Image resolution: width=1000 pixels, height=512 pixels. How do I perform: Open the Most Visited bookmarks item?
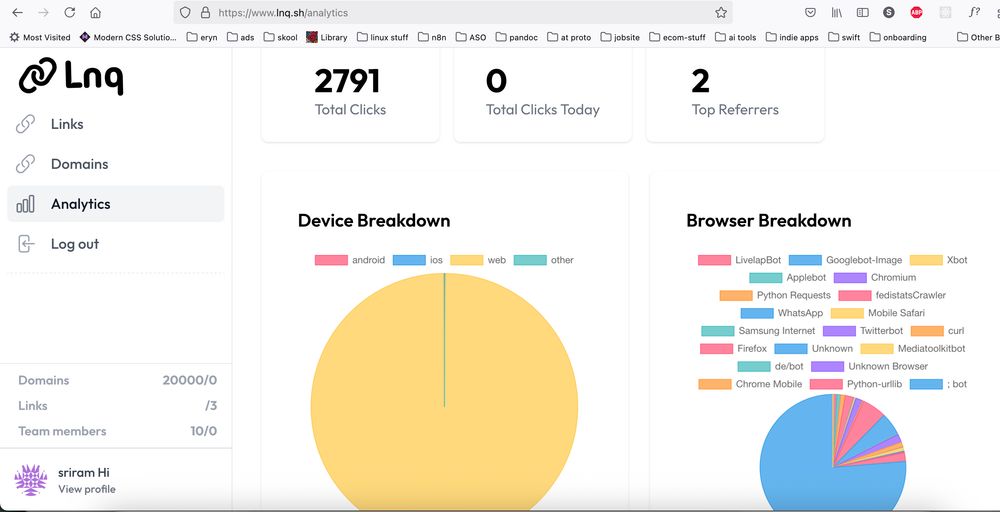pos(40,38)
